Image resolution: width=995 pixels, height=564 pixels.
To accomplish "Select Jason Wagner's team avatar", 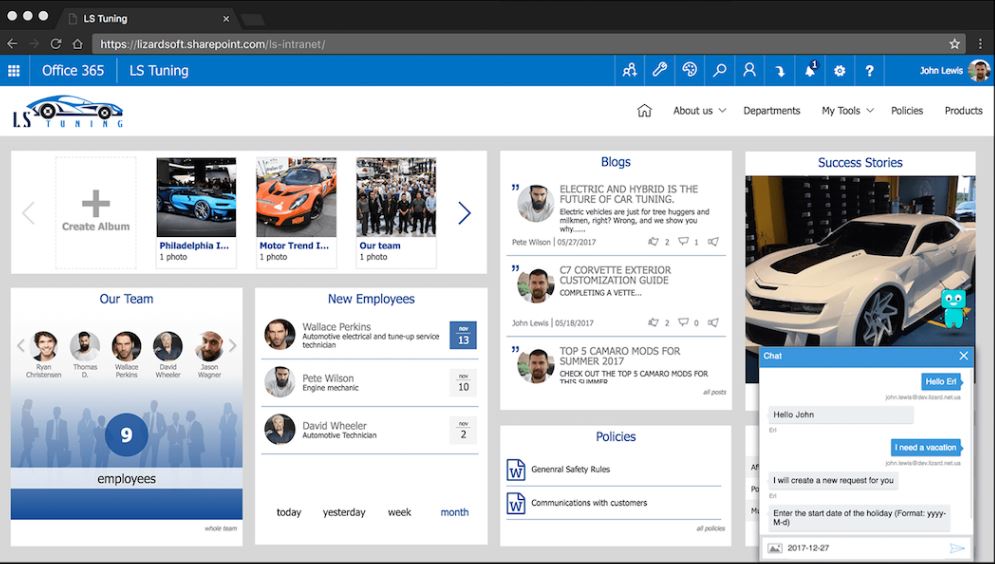I will point(209,346).
